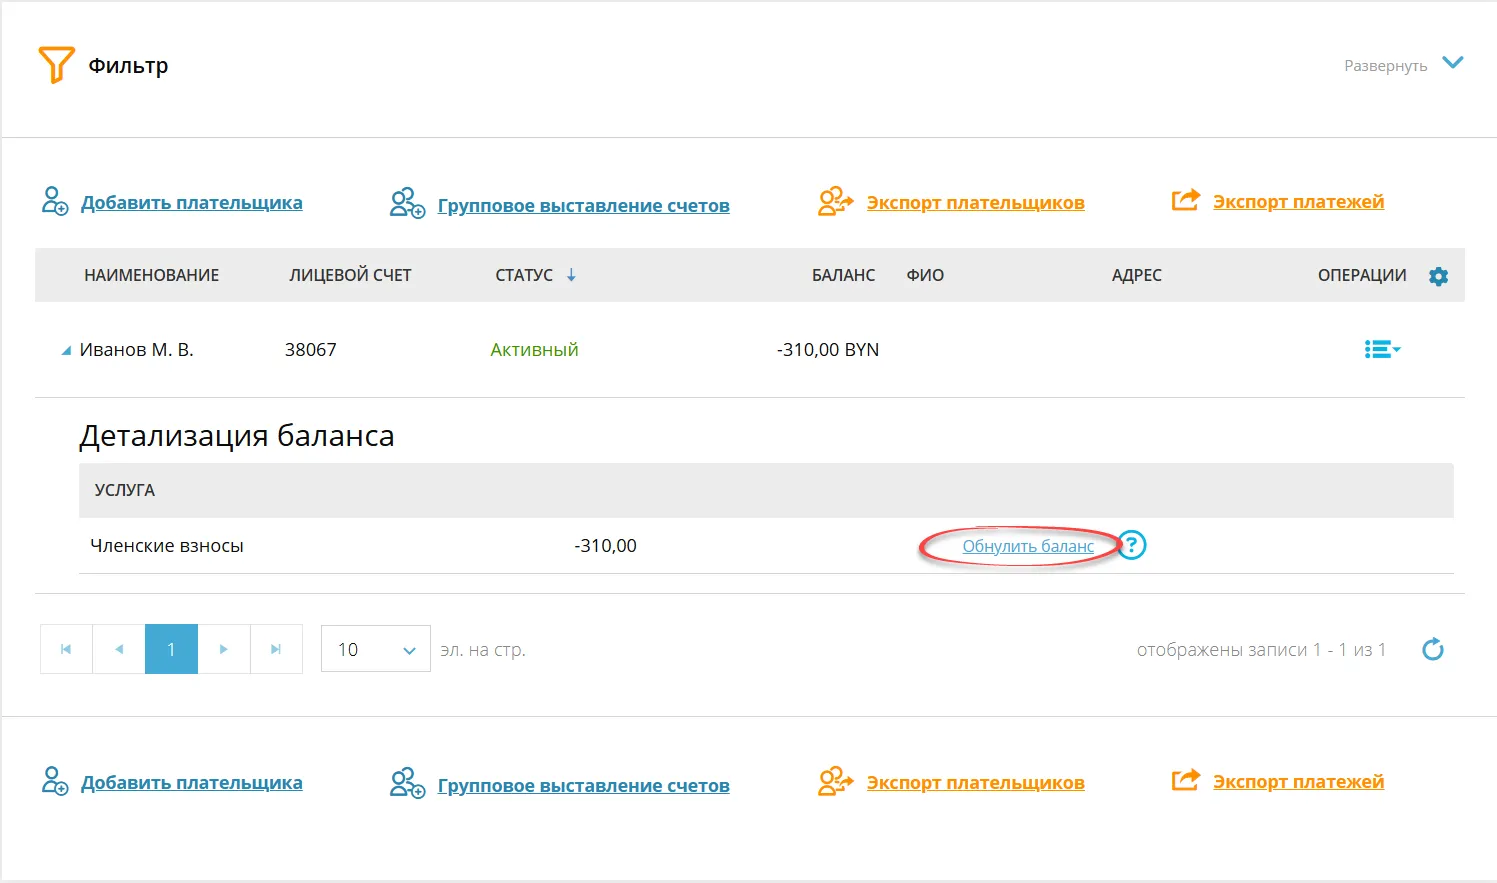Viewport: 1497px width, 883px height.
Task: Click top Групповое выставление счетов link
Action: [583, 206]
